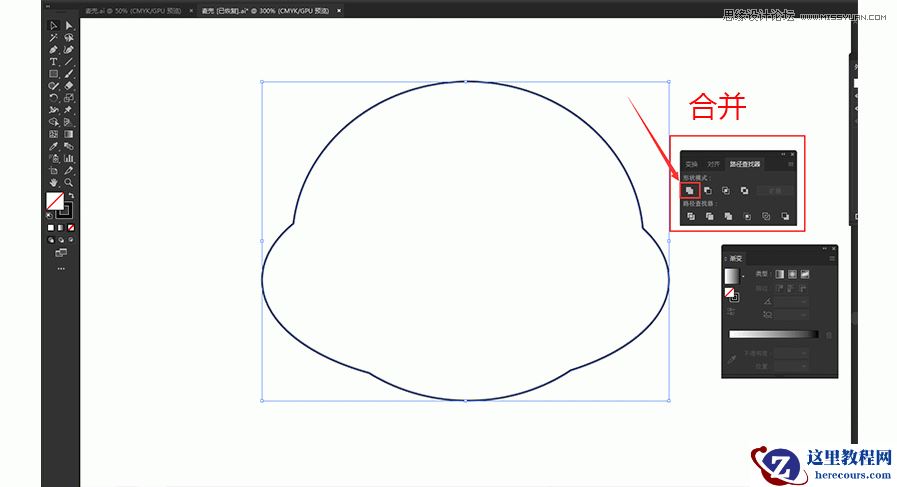This screenshot has width=897, height=487.
Task: Select the Column Graph tool
Action: click(69, 159)
